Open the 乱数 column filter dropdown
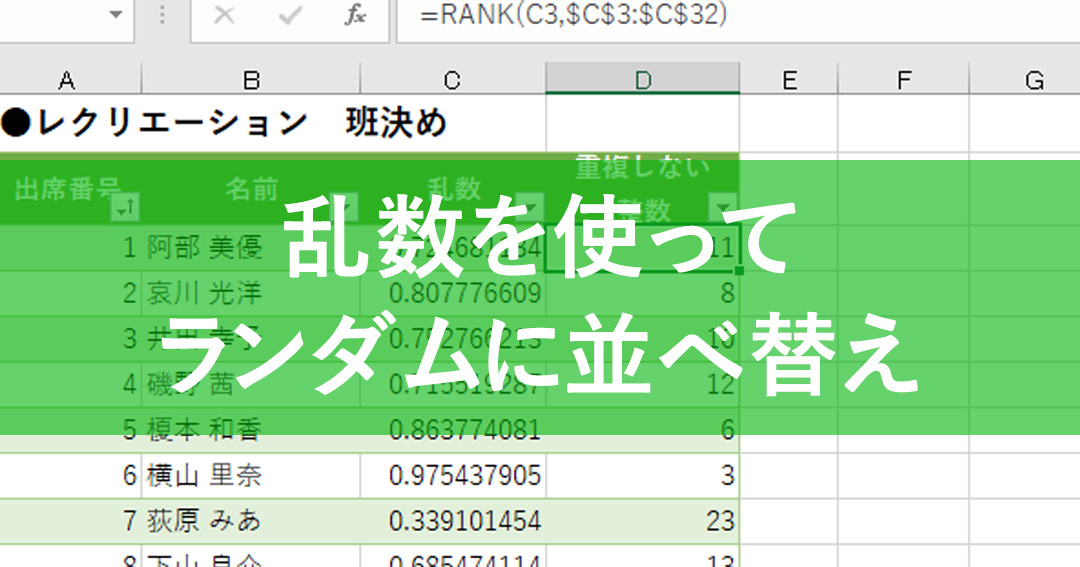The image size is (1080, 567). (x=530, y=207)
